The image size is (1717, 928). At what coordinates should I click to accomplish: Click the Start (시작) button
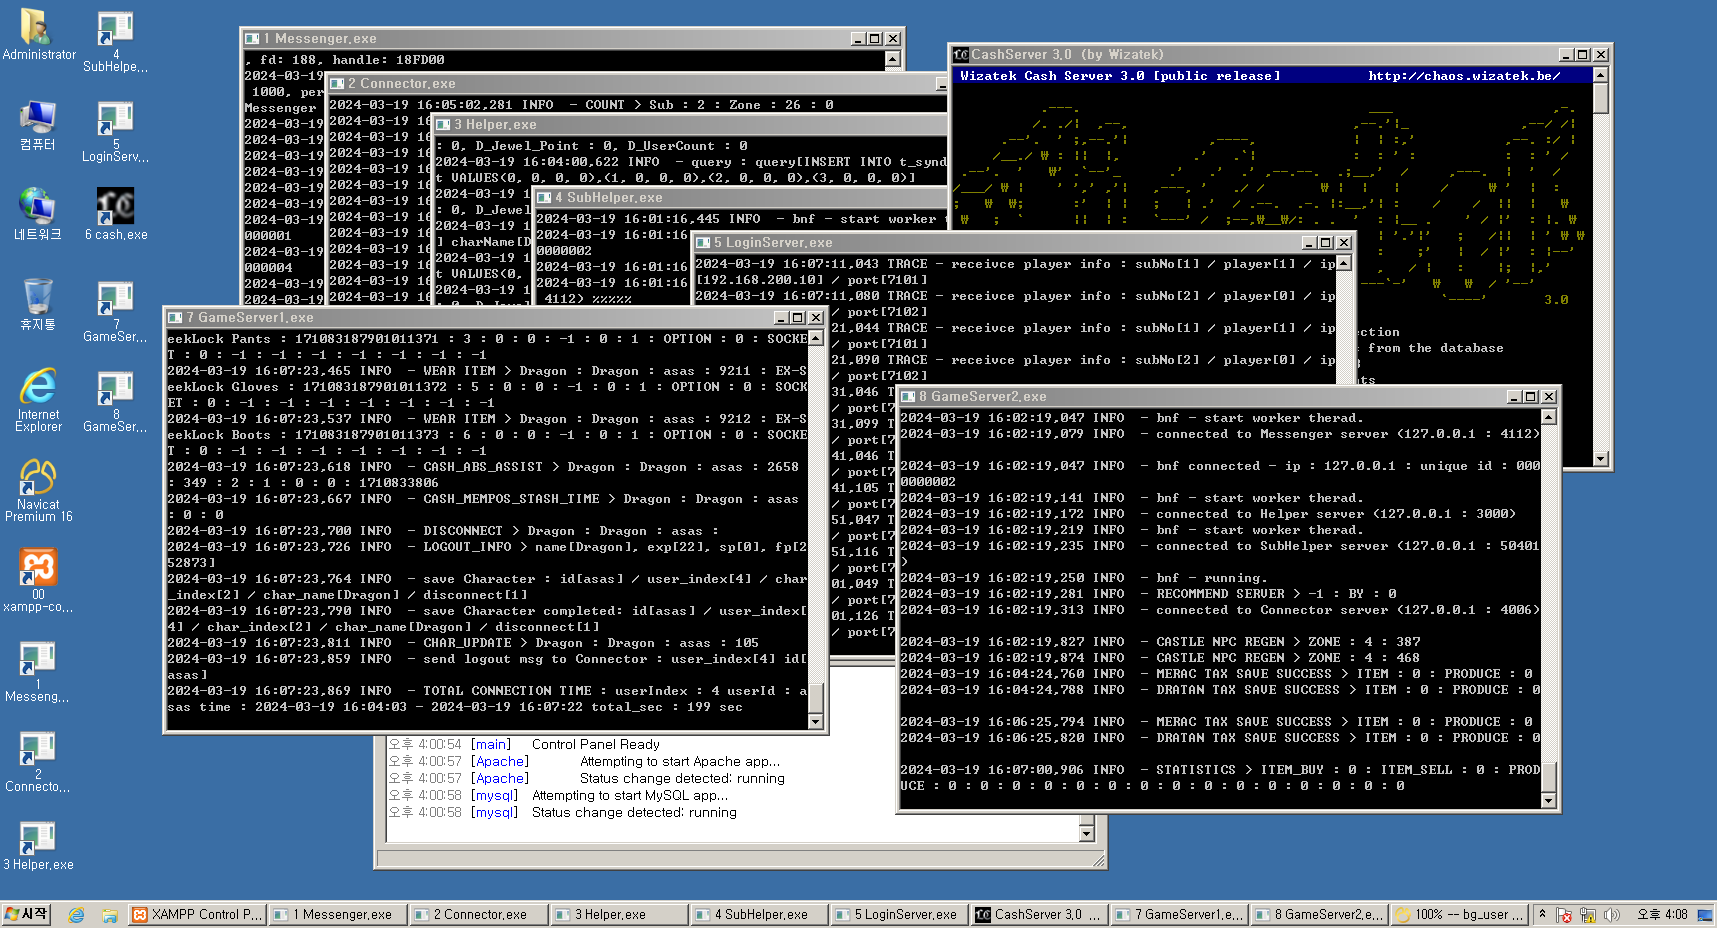[27, 915]
